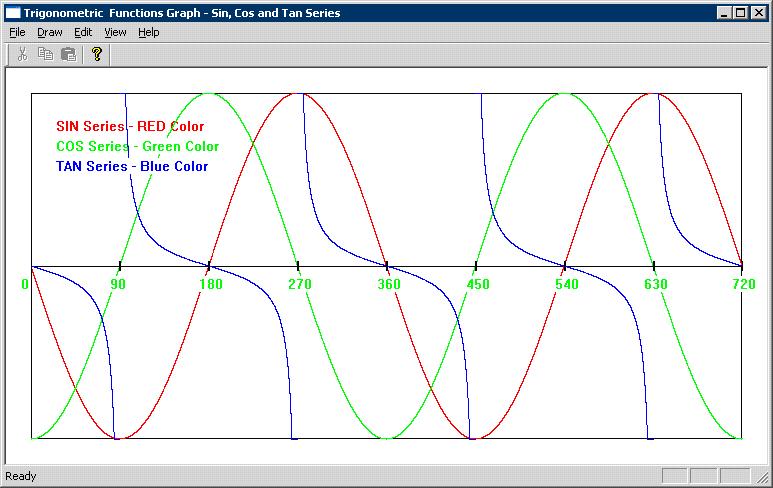Screen dimensions: 773x488
Task: Click the 360 degree axis label
Action: [389, 284]
